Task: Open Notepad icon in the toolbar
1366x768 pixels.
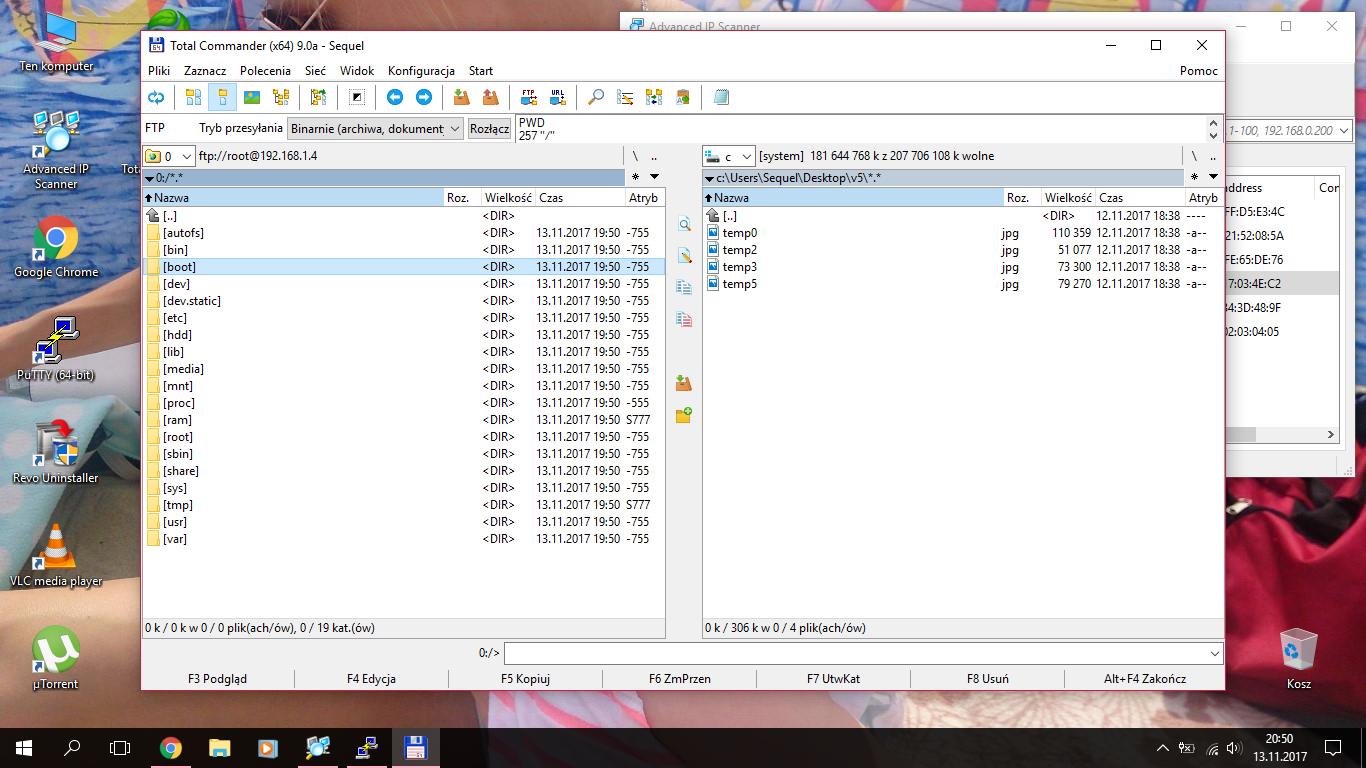Action: 721,97
